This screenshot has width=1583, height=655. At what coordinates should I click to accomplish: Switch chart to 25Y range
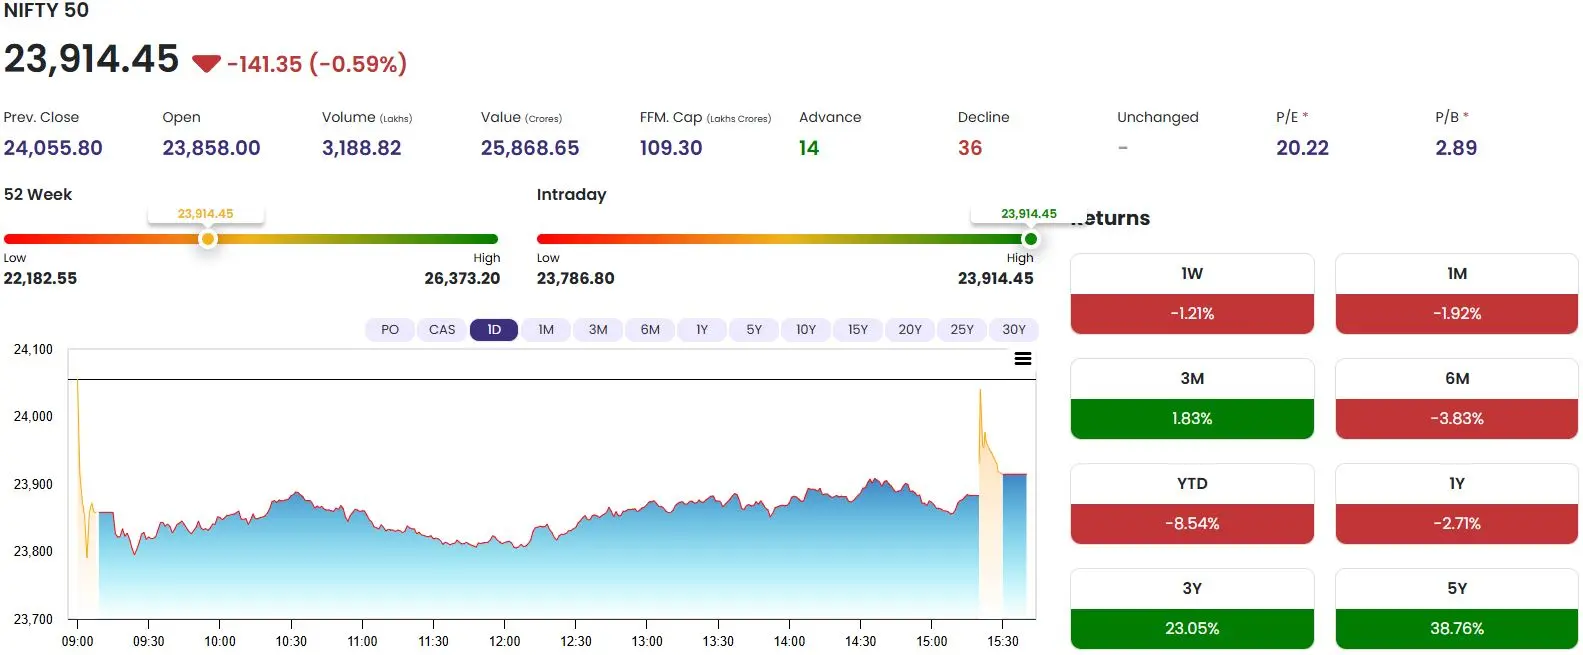click(962, 330)
